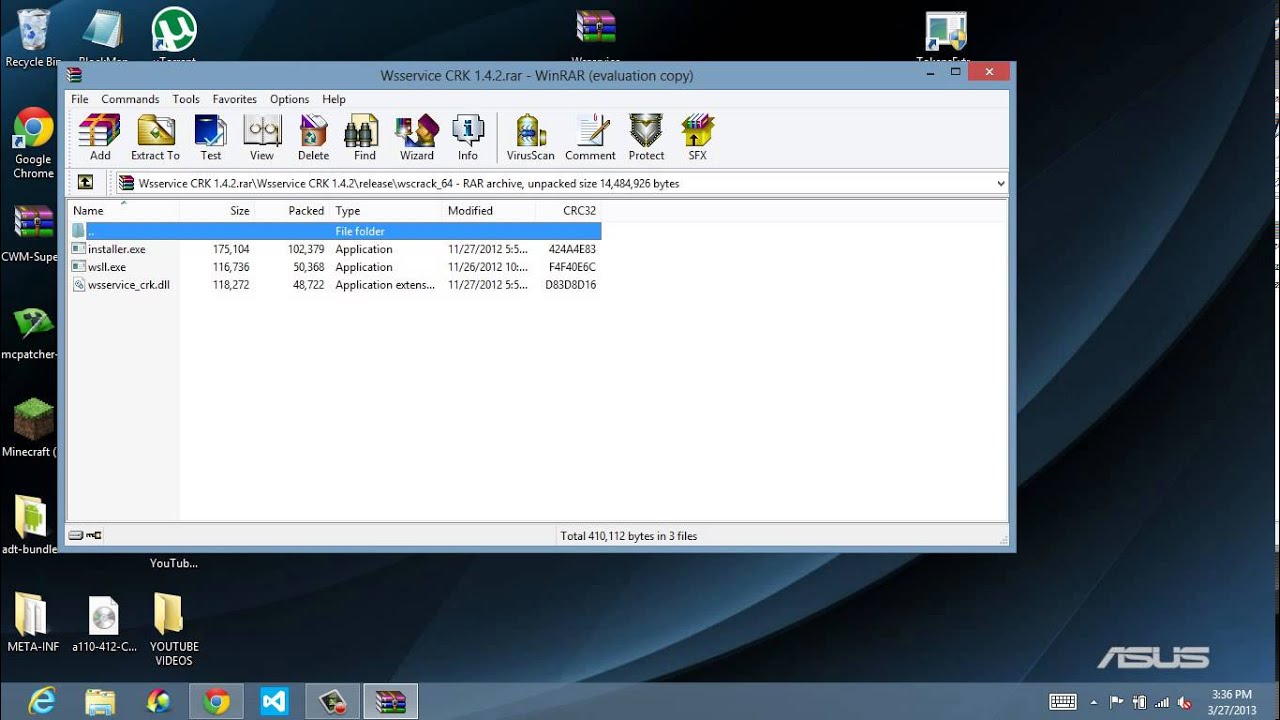Open the Commands menu
This screenshot has width=1280, height=720.
click(130, 99)
